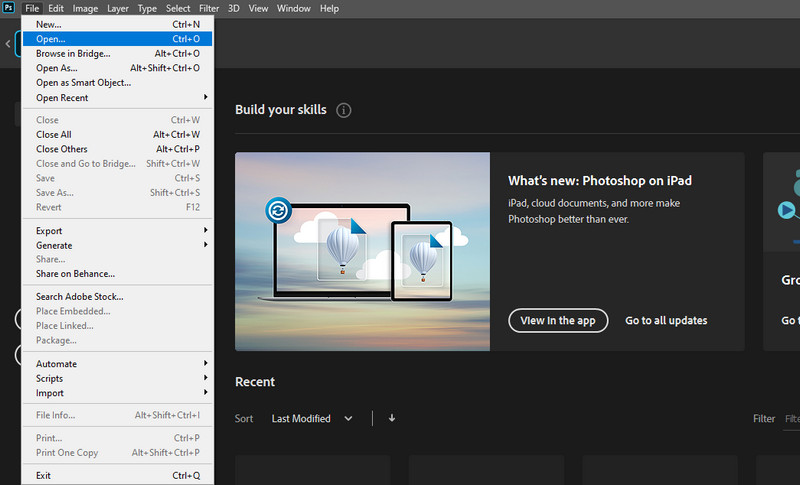The image size is (800, 485).
Task: Open the Filter menu in the menu bar
Action: 209,8
